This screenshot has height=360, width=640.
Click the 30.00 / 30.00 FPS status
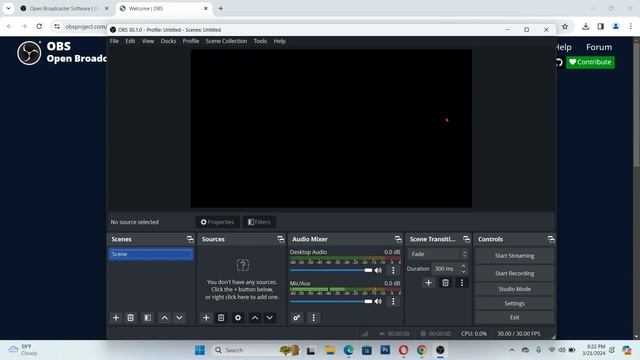(519, 333)
